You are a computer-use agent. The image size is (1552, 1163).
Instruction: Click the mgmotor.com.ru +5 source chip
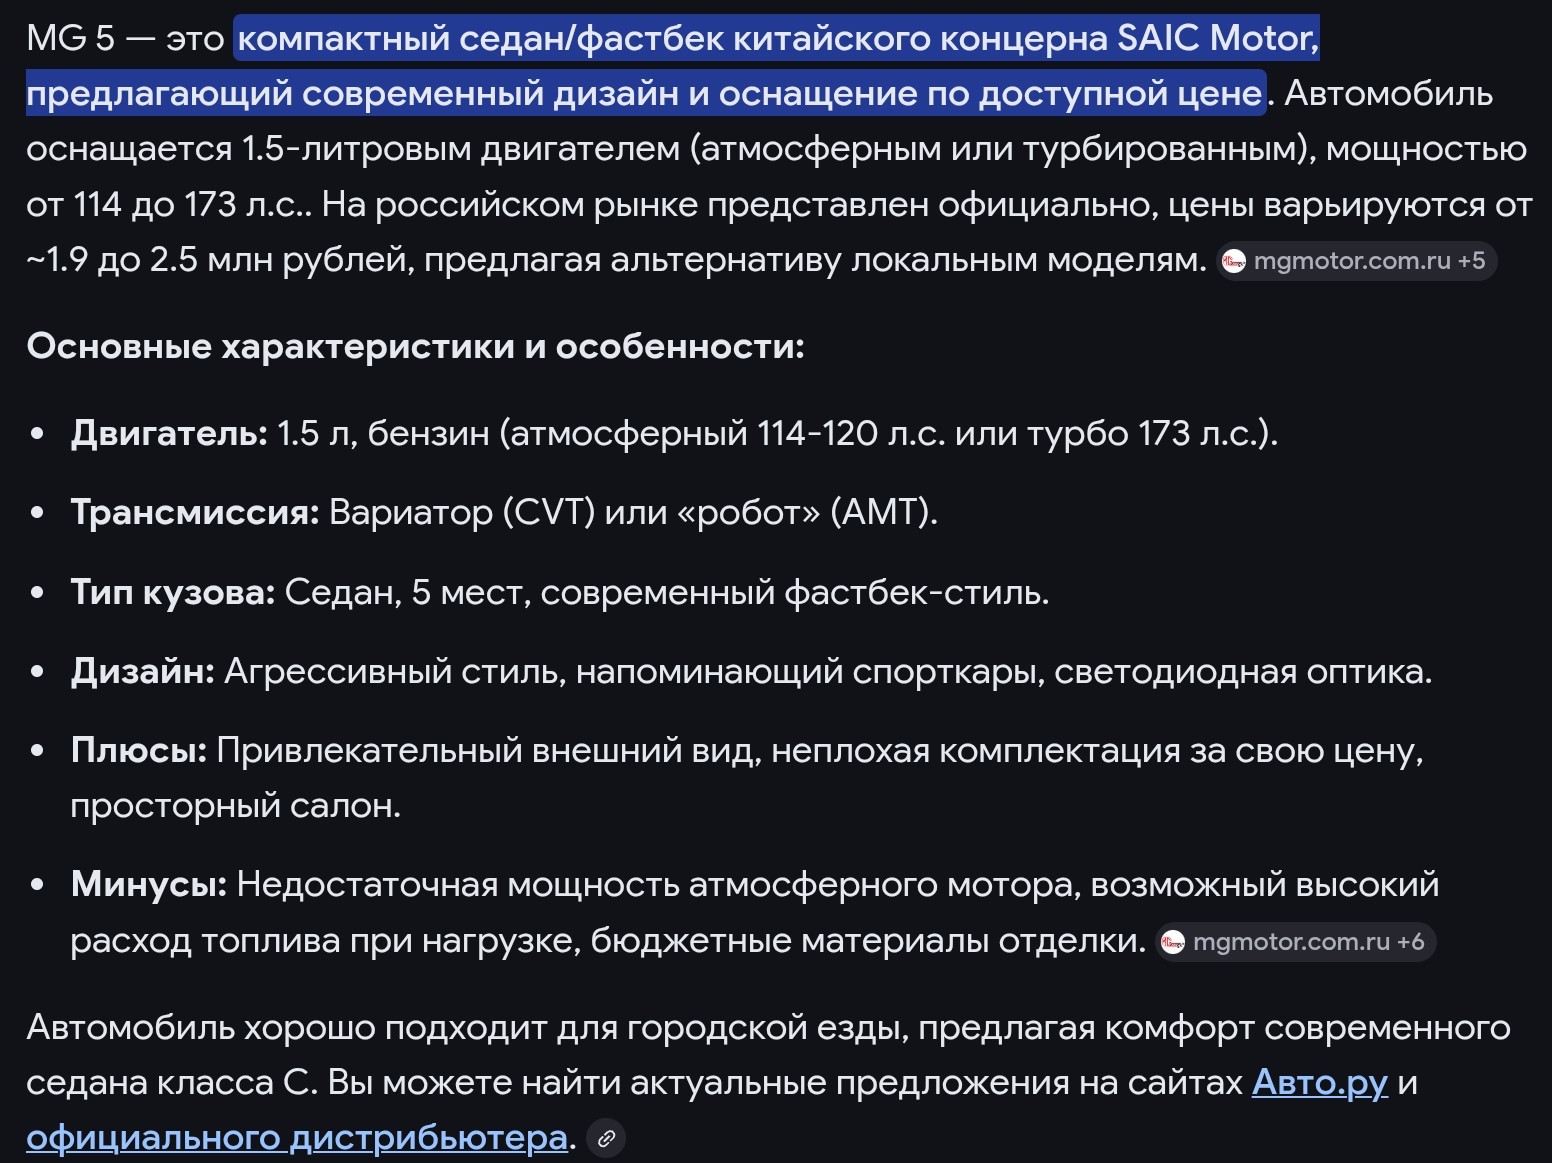pyautogui.click(x=1357, y=261)
